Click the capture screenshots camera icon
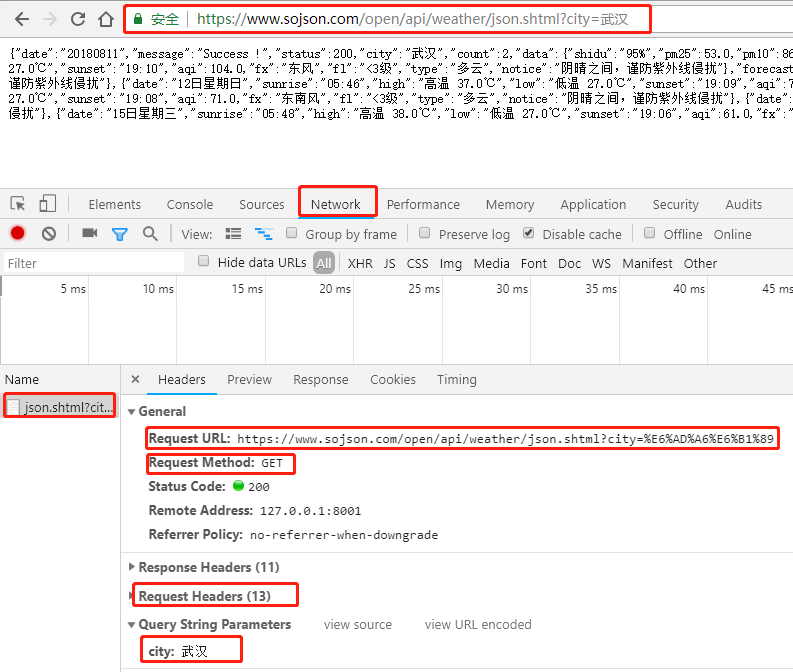 coord(90,233)
